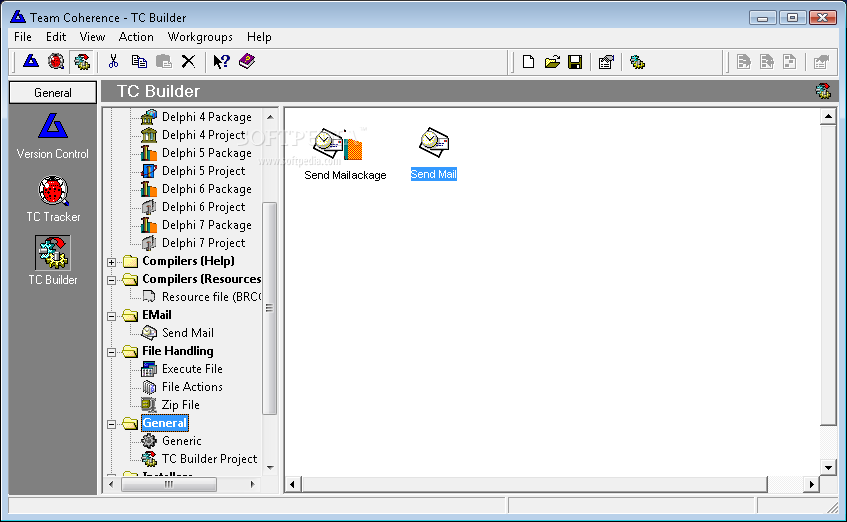Save using the floppy disk icon
The width and height of the screenshot is (847, 522).
coord(575,62)
